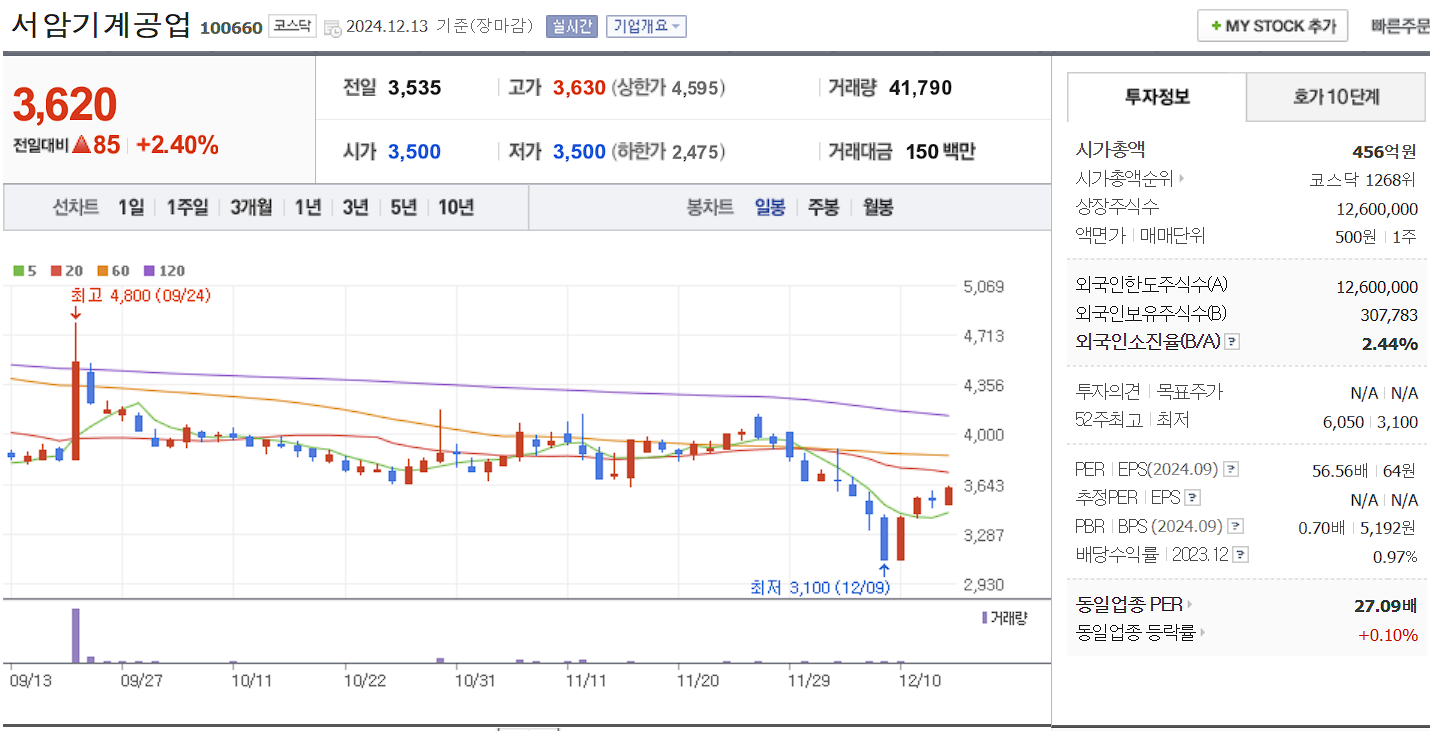This screenshot has height=731, width=1430.
Task: Click the 최저 3,100 (12/09) marker
Action: click(820, 587)
